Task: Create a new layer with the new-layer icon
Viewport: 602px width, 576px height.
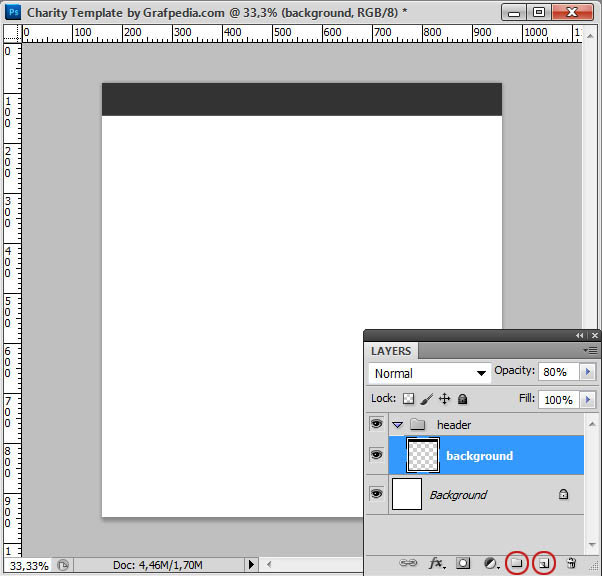Action: 544,563
